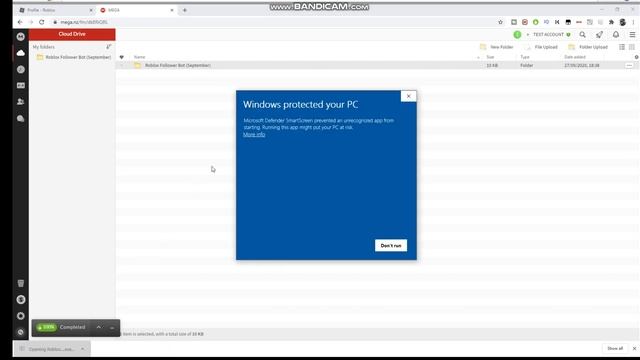Open the rubbish bin icon in sidebar
The width and height of the screenshot is (640, 360).
point(20,283)
